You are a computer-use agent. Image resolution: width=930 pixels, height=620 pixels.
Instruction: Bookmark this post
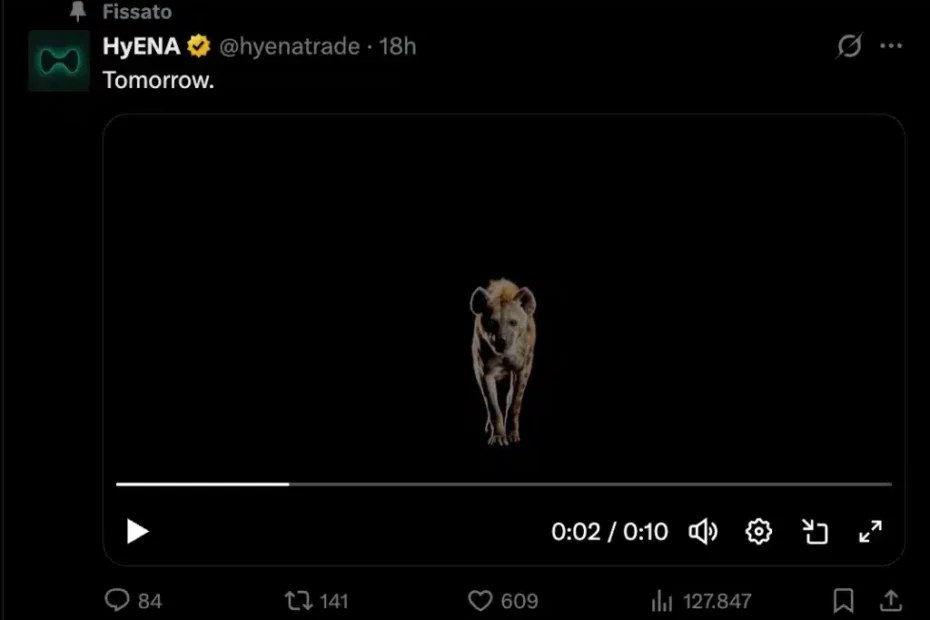843,601
